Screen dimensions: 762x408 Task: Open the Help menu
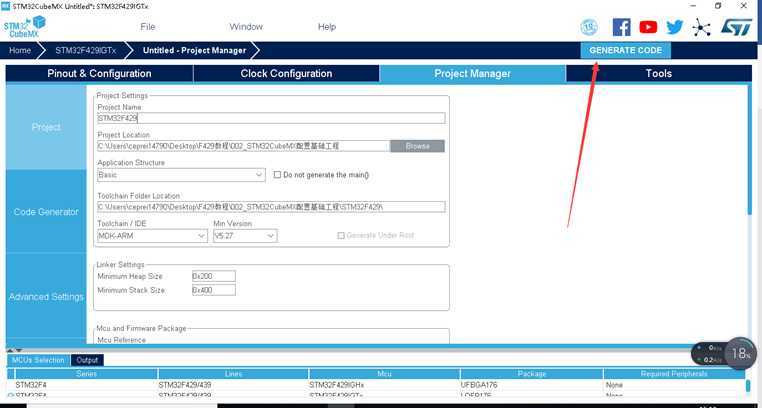(x=327, y=27)
